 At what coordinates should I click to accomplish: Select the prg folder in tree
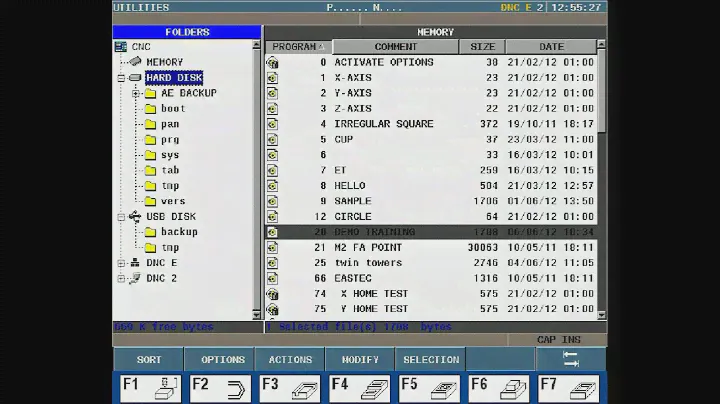click(170, 140)
